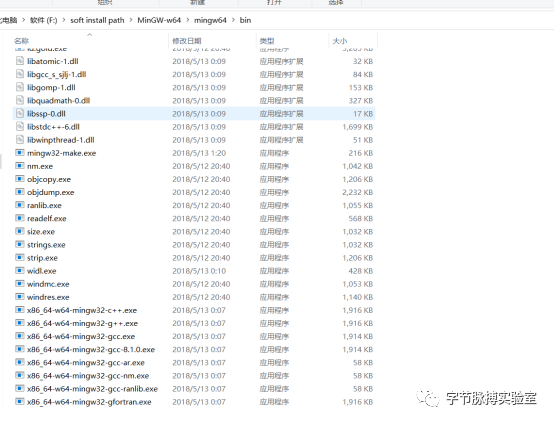This screenshot has width=554, height=423.
Task: Click the 568 KB size of readelf.exe
Action: pyautogui.click(x=361, y=218)
